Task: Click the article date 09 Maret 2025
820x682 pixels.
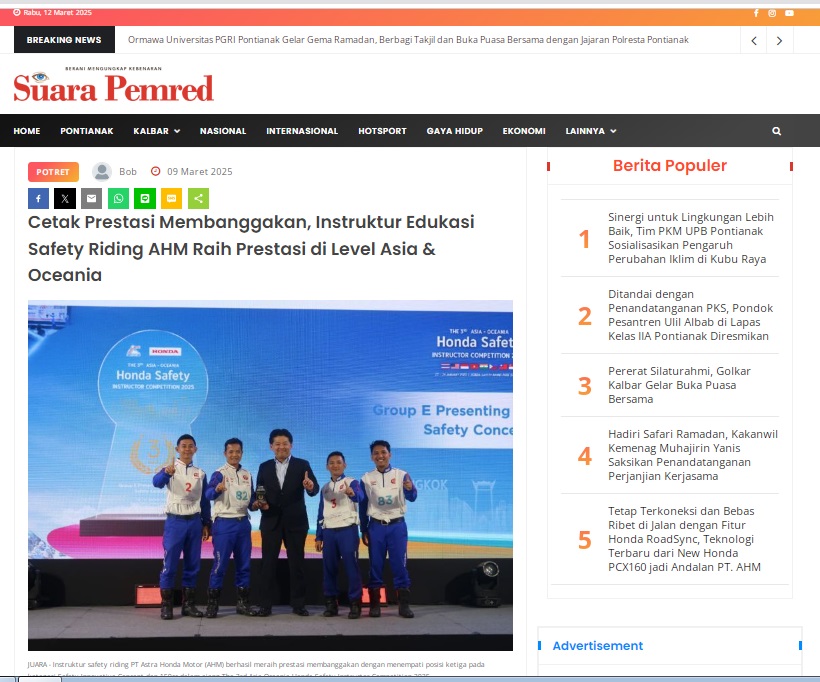Action: (x=199, y=172)
